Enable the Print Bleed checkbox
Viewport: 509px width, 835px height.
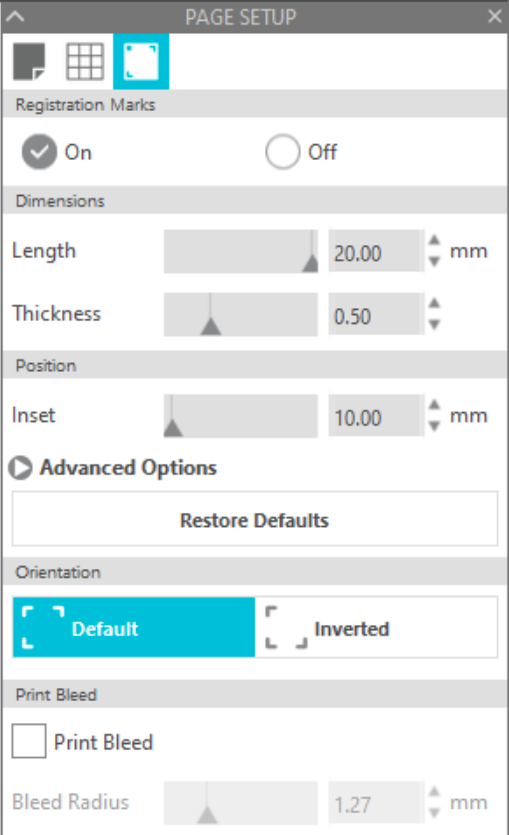(29, 741)
